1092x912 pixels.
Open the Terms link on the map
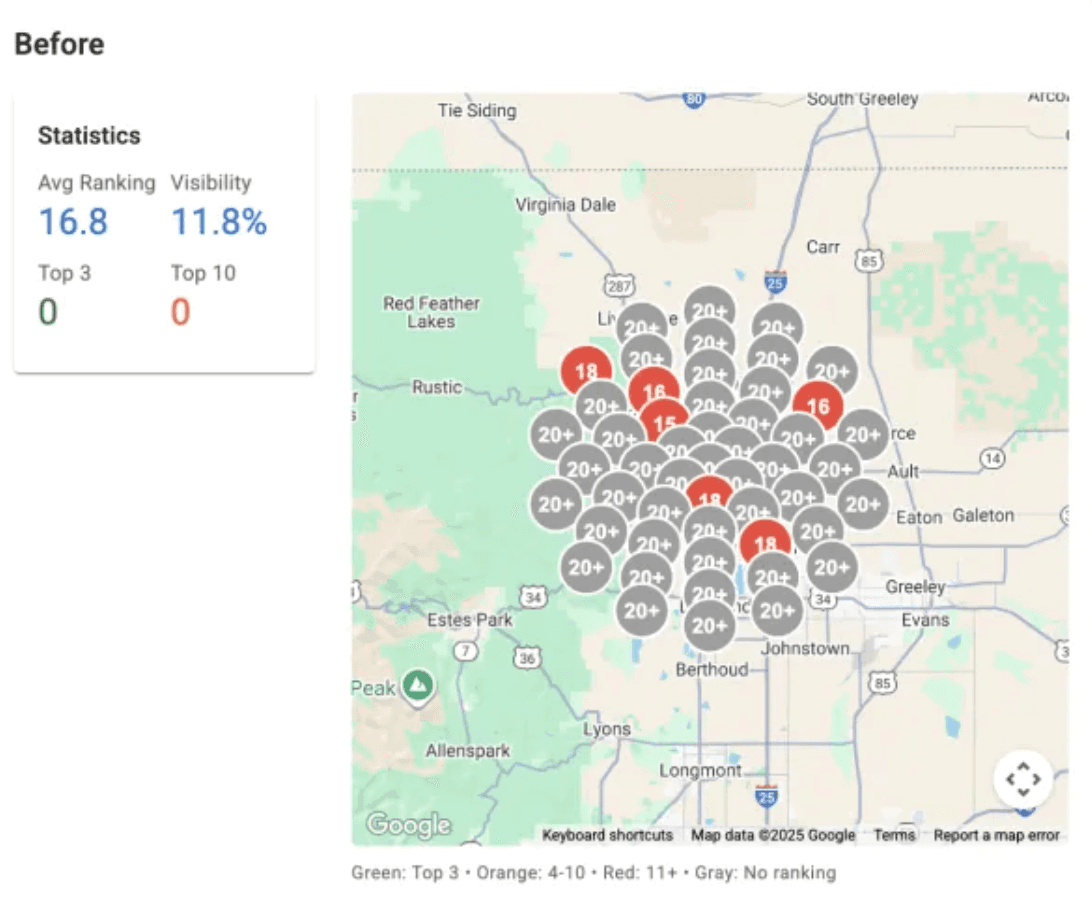coord(894,835)
